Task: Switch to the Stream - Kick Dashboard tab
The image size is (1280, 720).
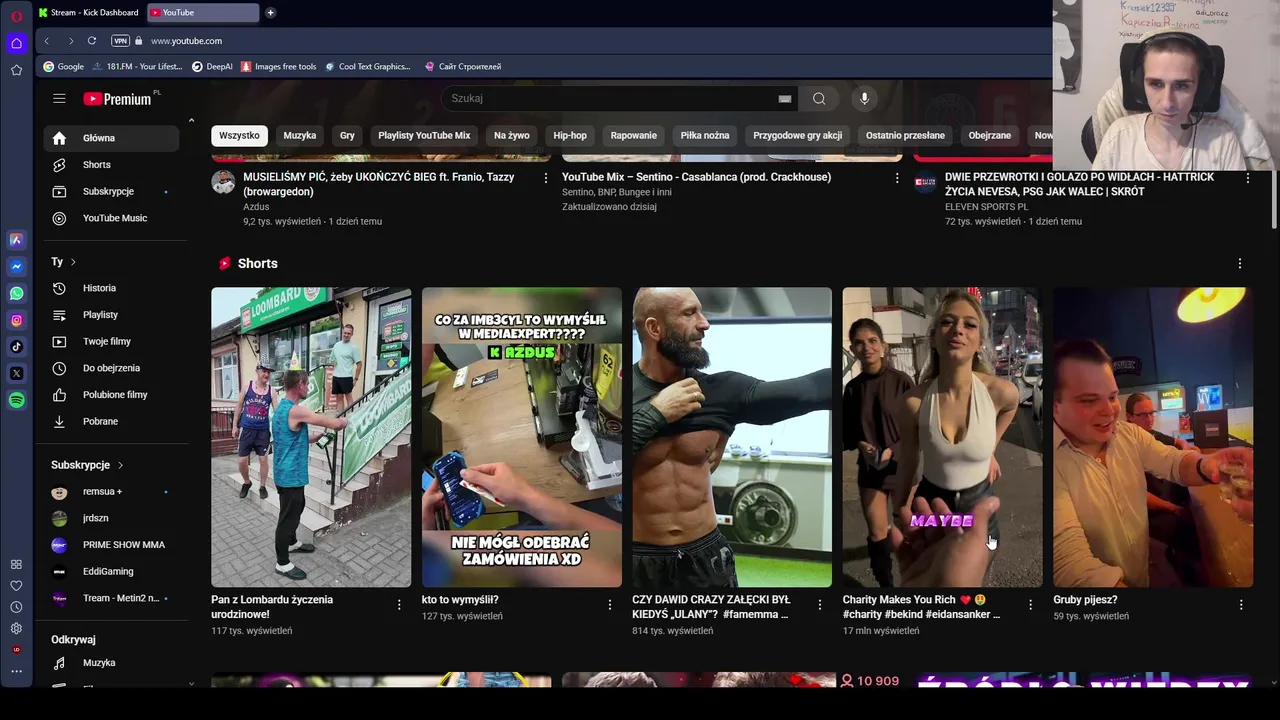Action: pyautogui.click(x=89, y=12)
